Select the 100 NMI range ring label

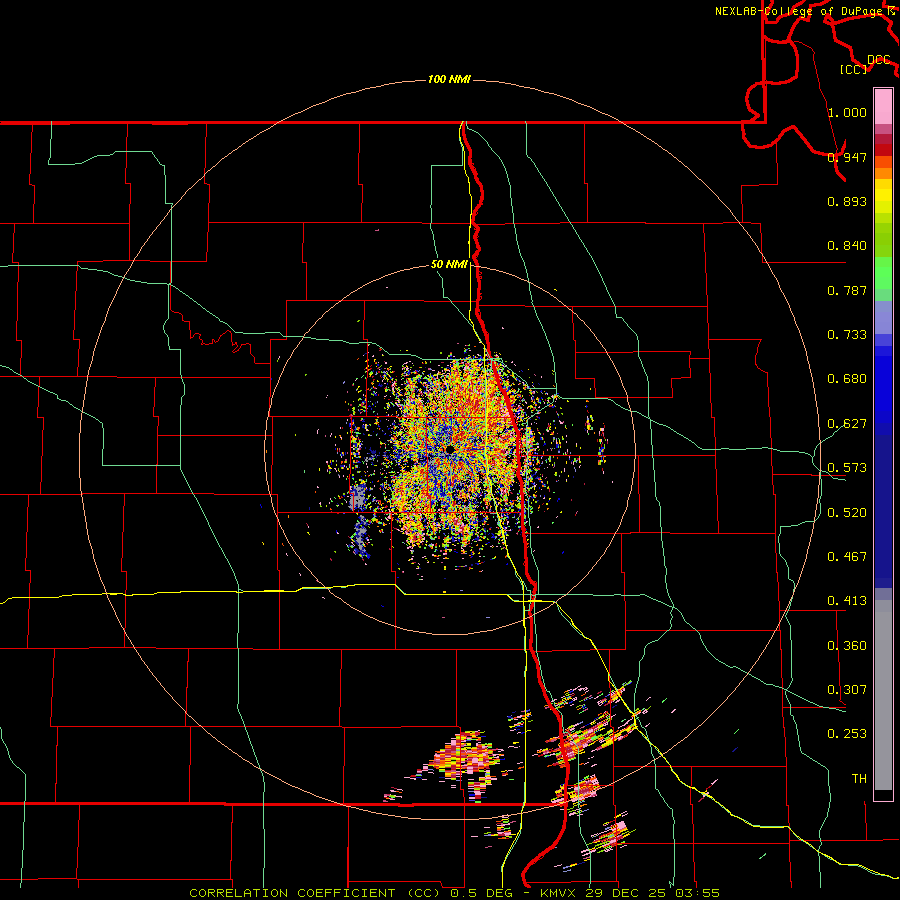coord(449,79)
